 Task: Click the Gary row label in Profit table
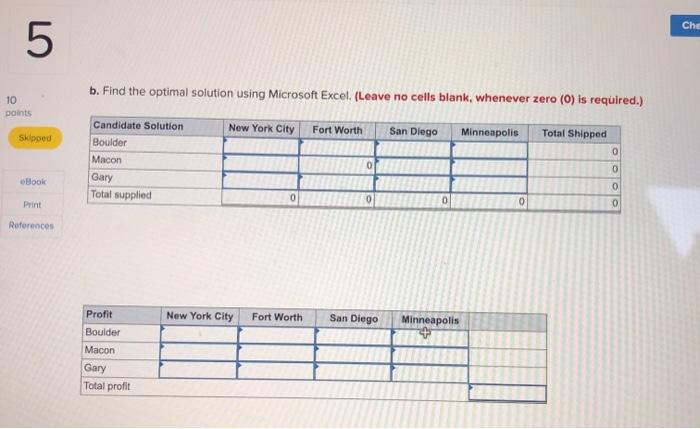pos(95,368)
